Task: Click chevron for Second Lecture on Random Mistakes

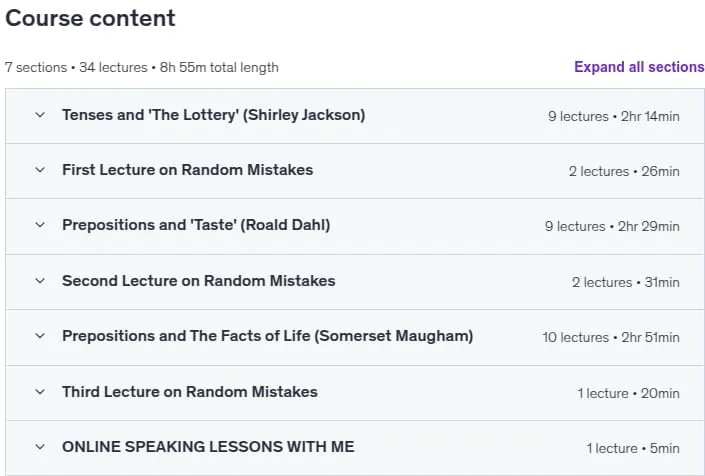Action: click(x=40, y=281)
